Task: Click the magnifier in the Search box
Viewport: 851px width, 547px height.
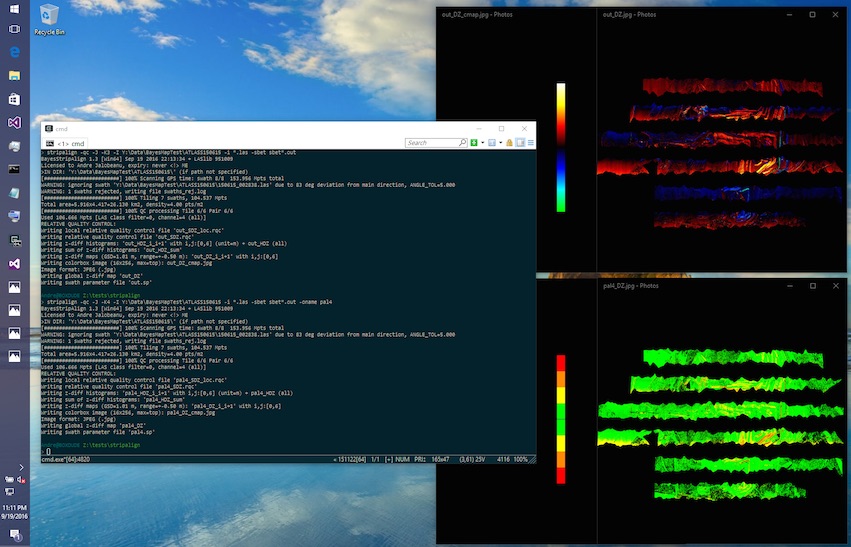Action: click(x=462, y=143)
